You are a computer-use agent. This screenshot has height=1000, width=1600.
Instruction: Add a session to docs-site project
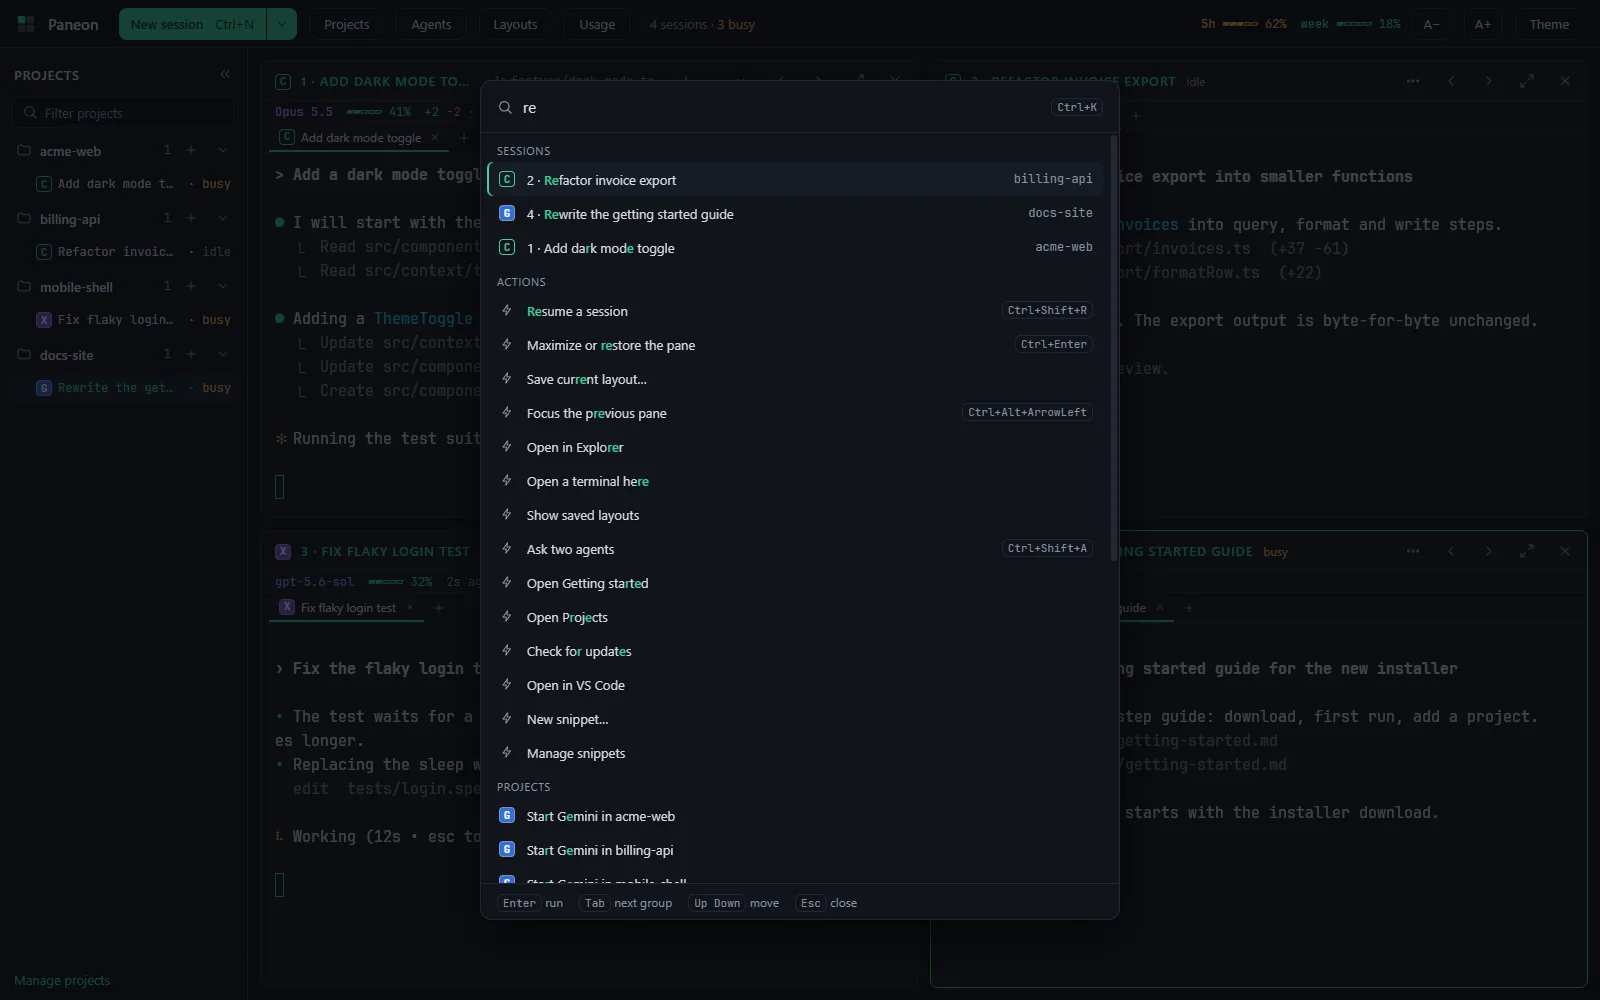coord(191,354)
